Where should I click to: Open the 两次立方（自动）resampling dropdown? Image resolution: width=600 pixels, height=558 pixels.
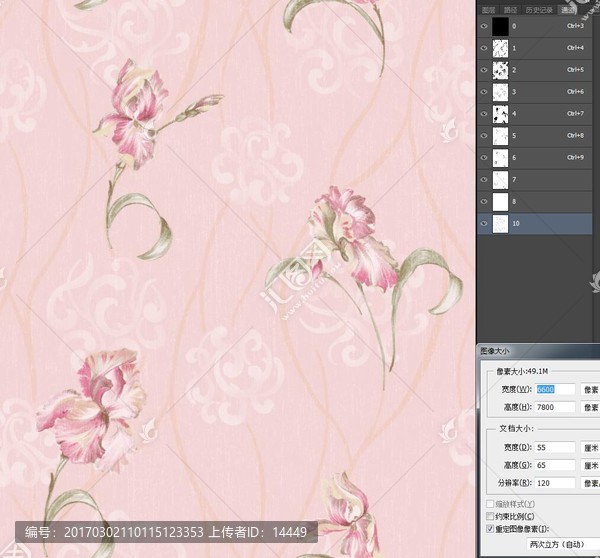564,545
